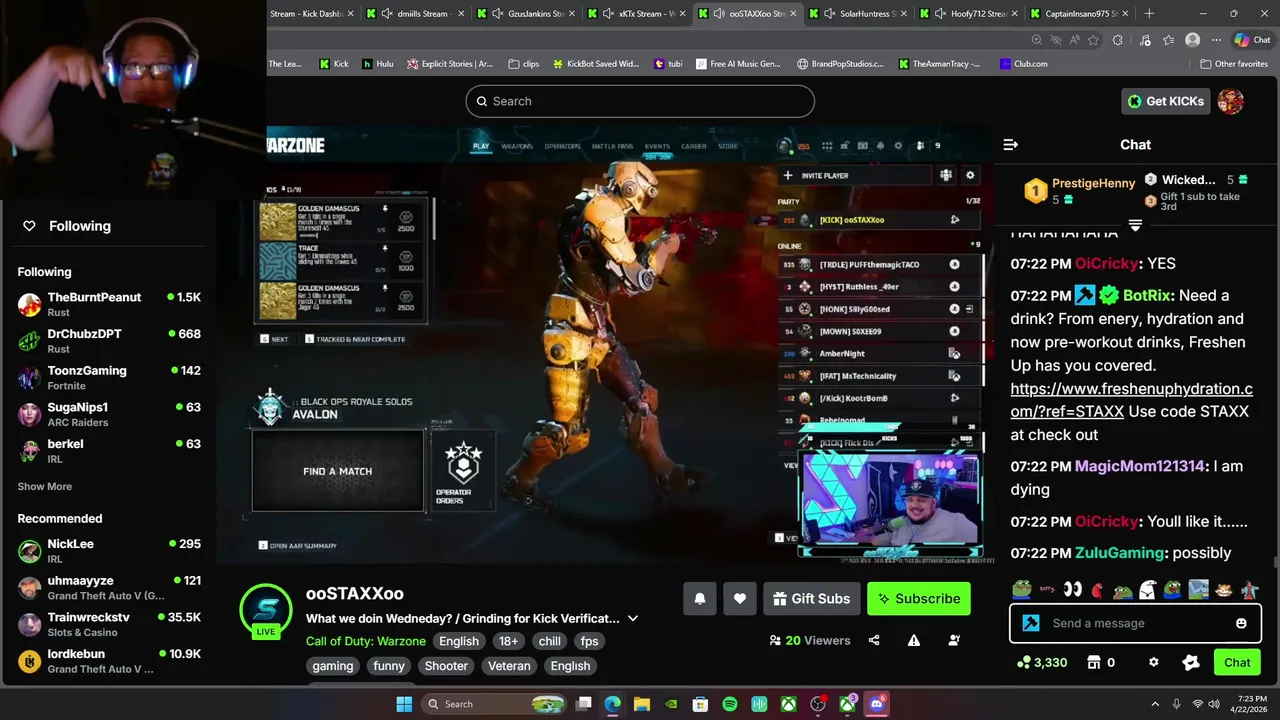The image size is (1280, 720).
Task: Click the Kick search box
Action: pos(640,101)
